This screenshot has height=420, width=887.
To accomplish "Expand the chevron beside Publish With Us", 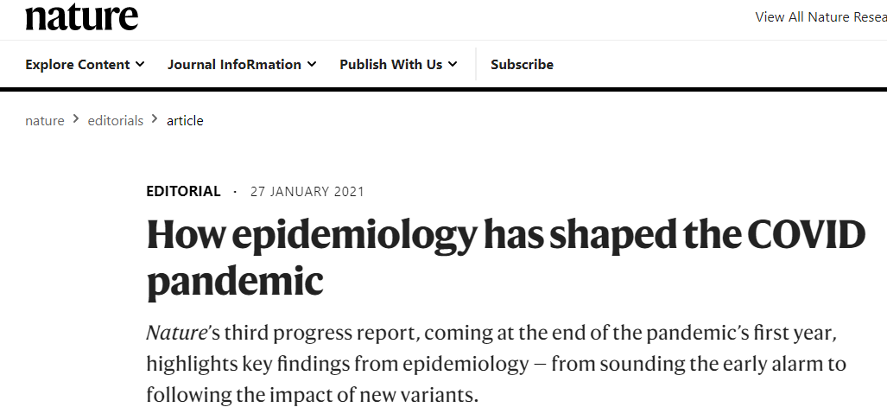I will point(453,65).
